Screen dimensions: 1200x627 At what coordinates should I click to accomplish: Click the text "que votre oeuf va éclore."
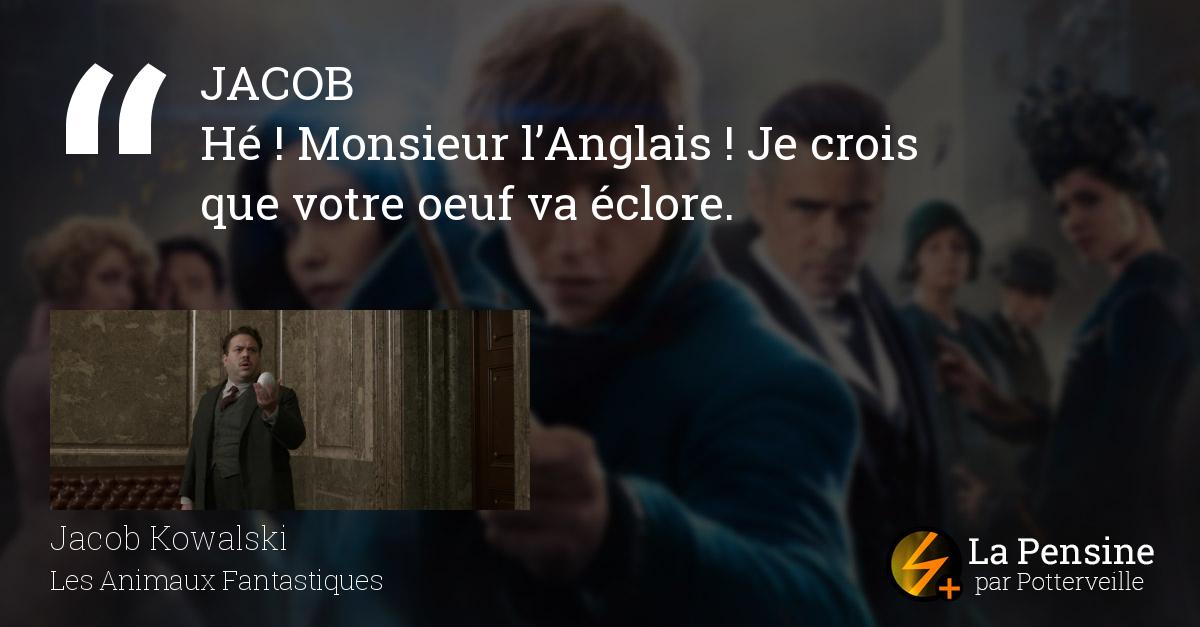click(x=467, y=205)
